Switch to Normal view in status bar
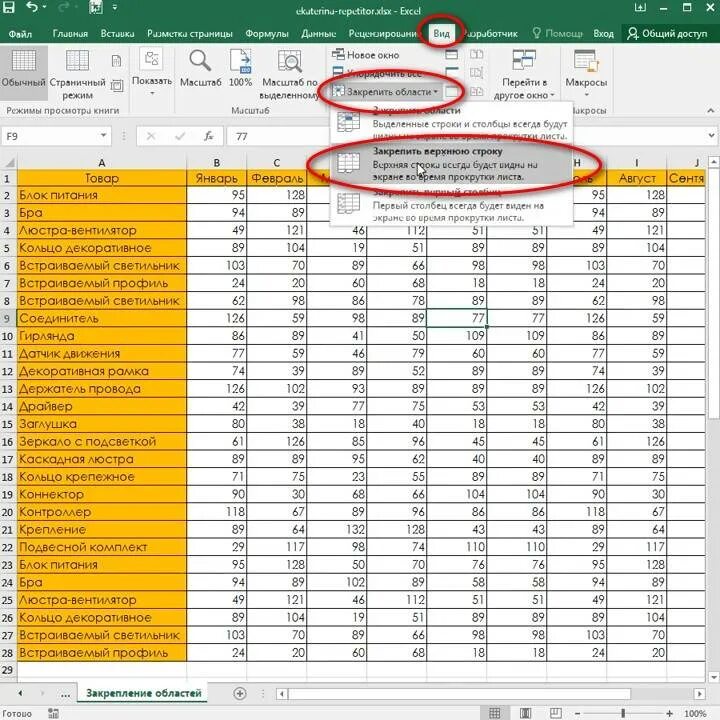The height and width of the screenshot is (720, 720). pyautogui.click(x=495, y=713)
